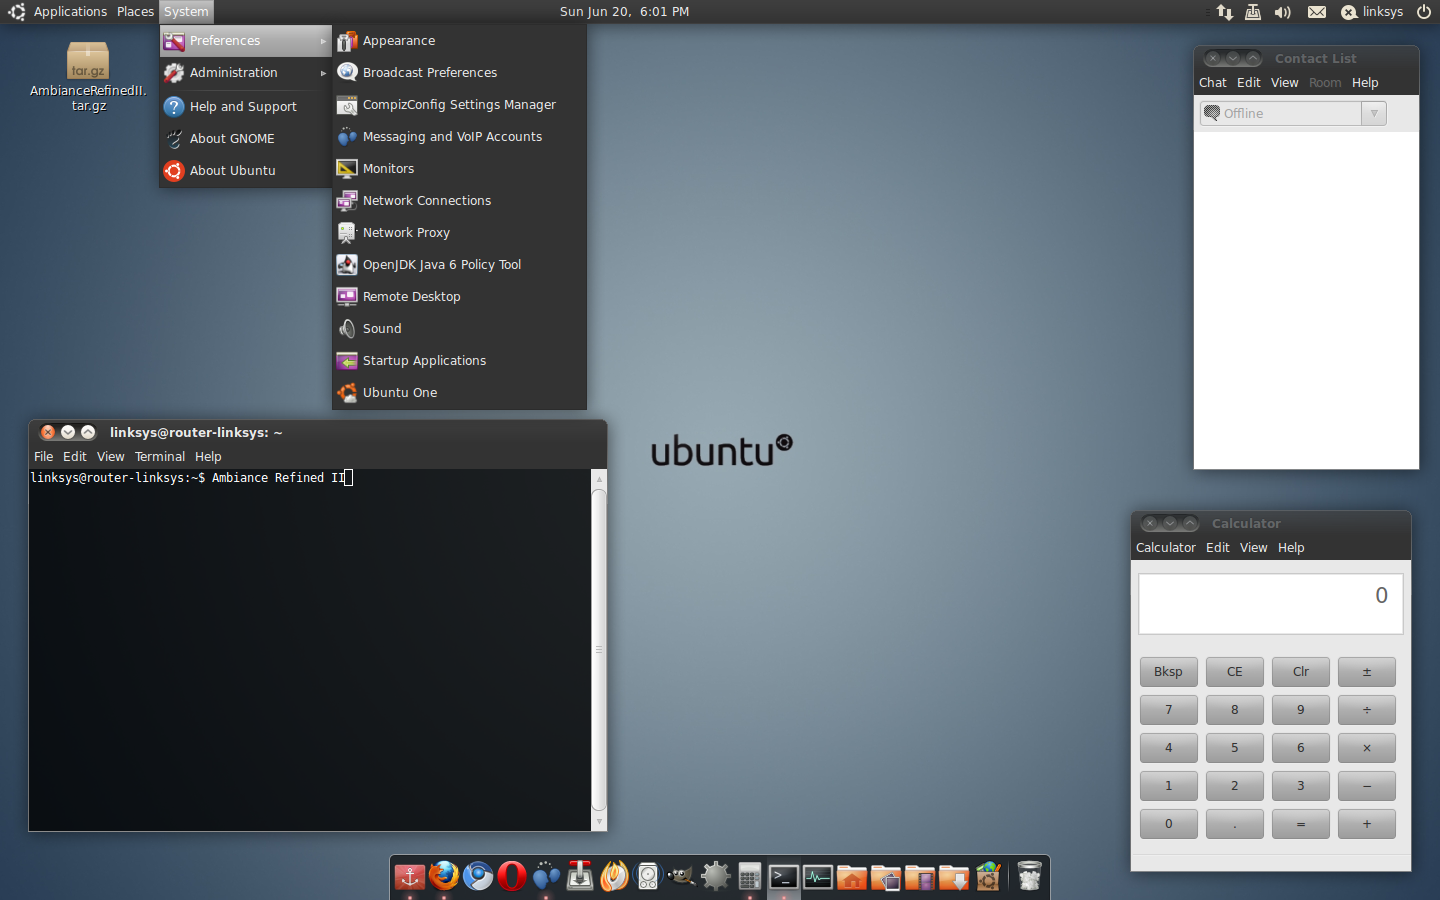This screenshot has width=1440, height=900.
Task: Click the panel clock showing Sun Jun 20
Action: 624,12
